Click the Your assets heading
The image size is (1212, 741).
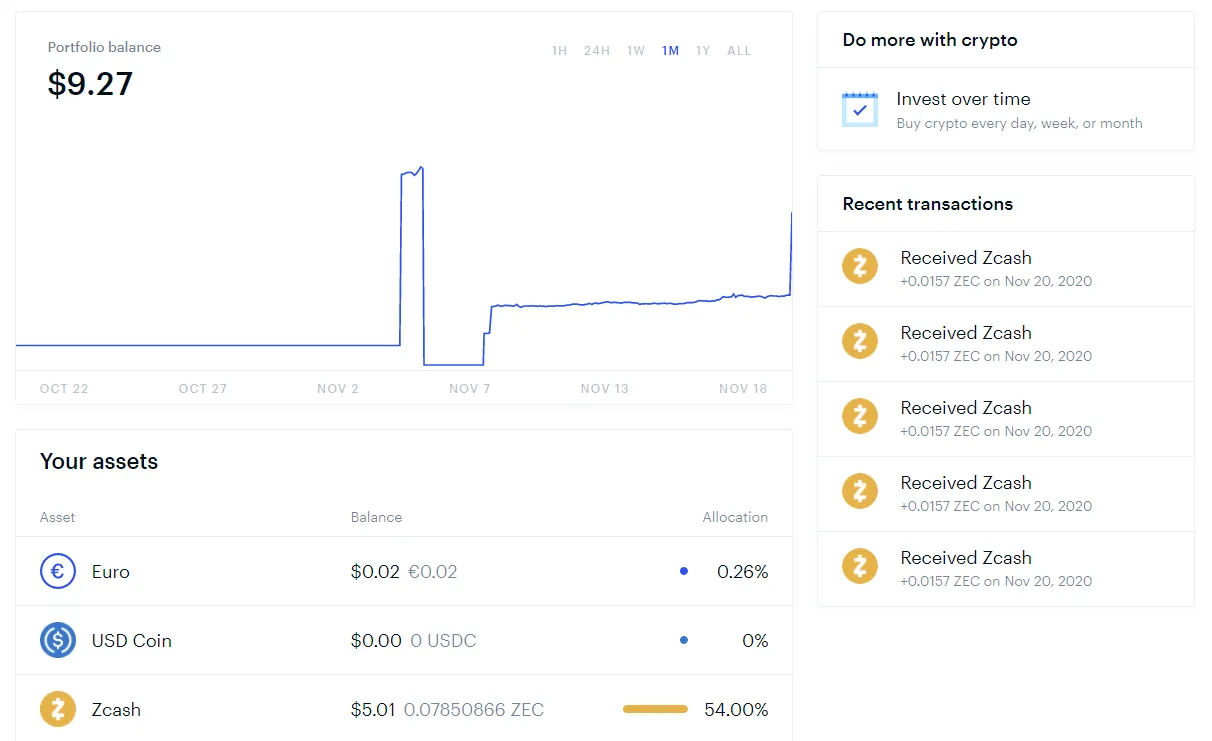tap(99, 462)
